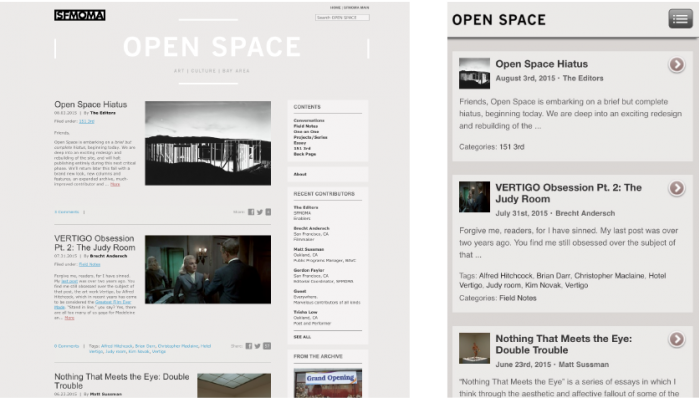Tap VERTIGO Obsession Pt. 2 title in mobile view
This screenshot has height=398, width=700.
pos(568,193)
